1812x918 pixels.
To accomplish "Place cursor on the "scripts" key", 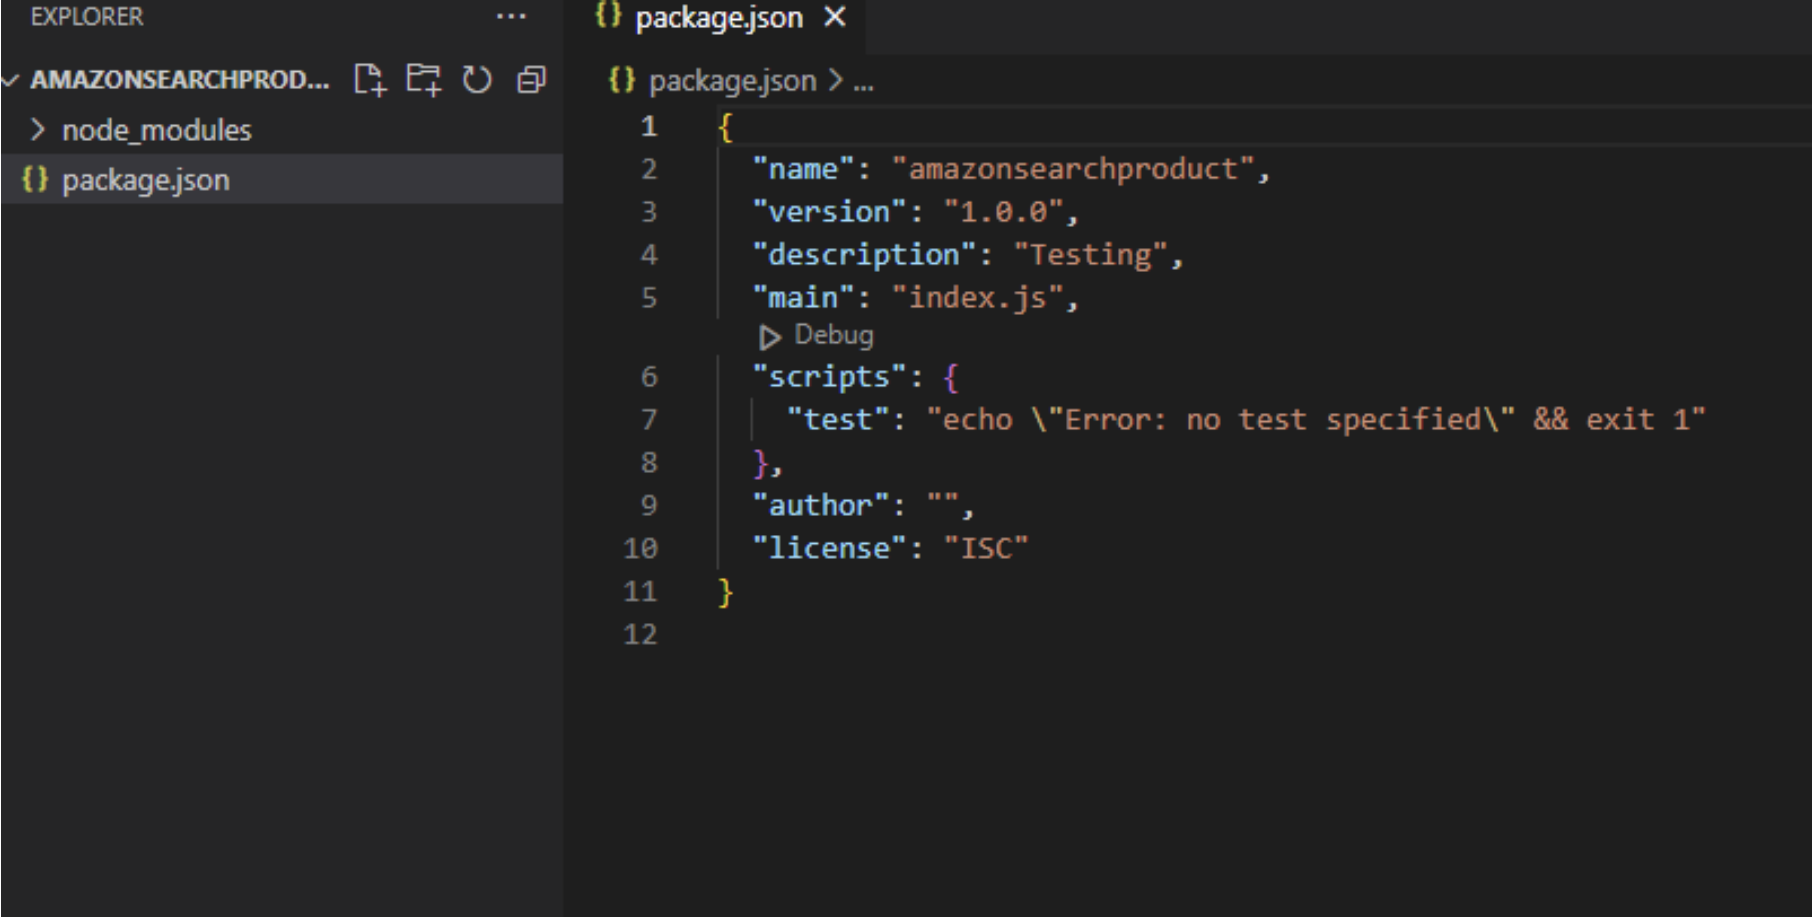I will click(x=829, y=377).
